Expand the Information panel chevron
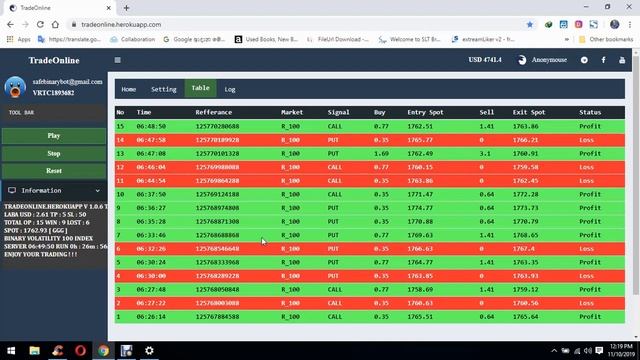The height and width of the screenshot is (360, 640). pyautogui.click(x=98, y=191)
